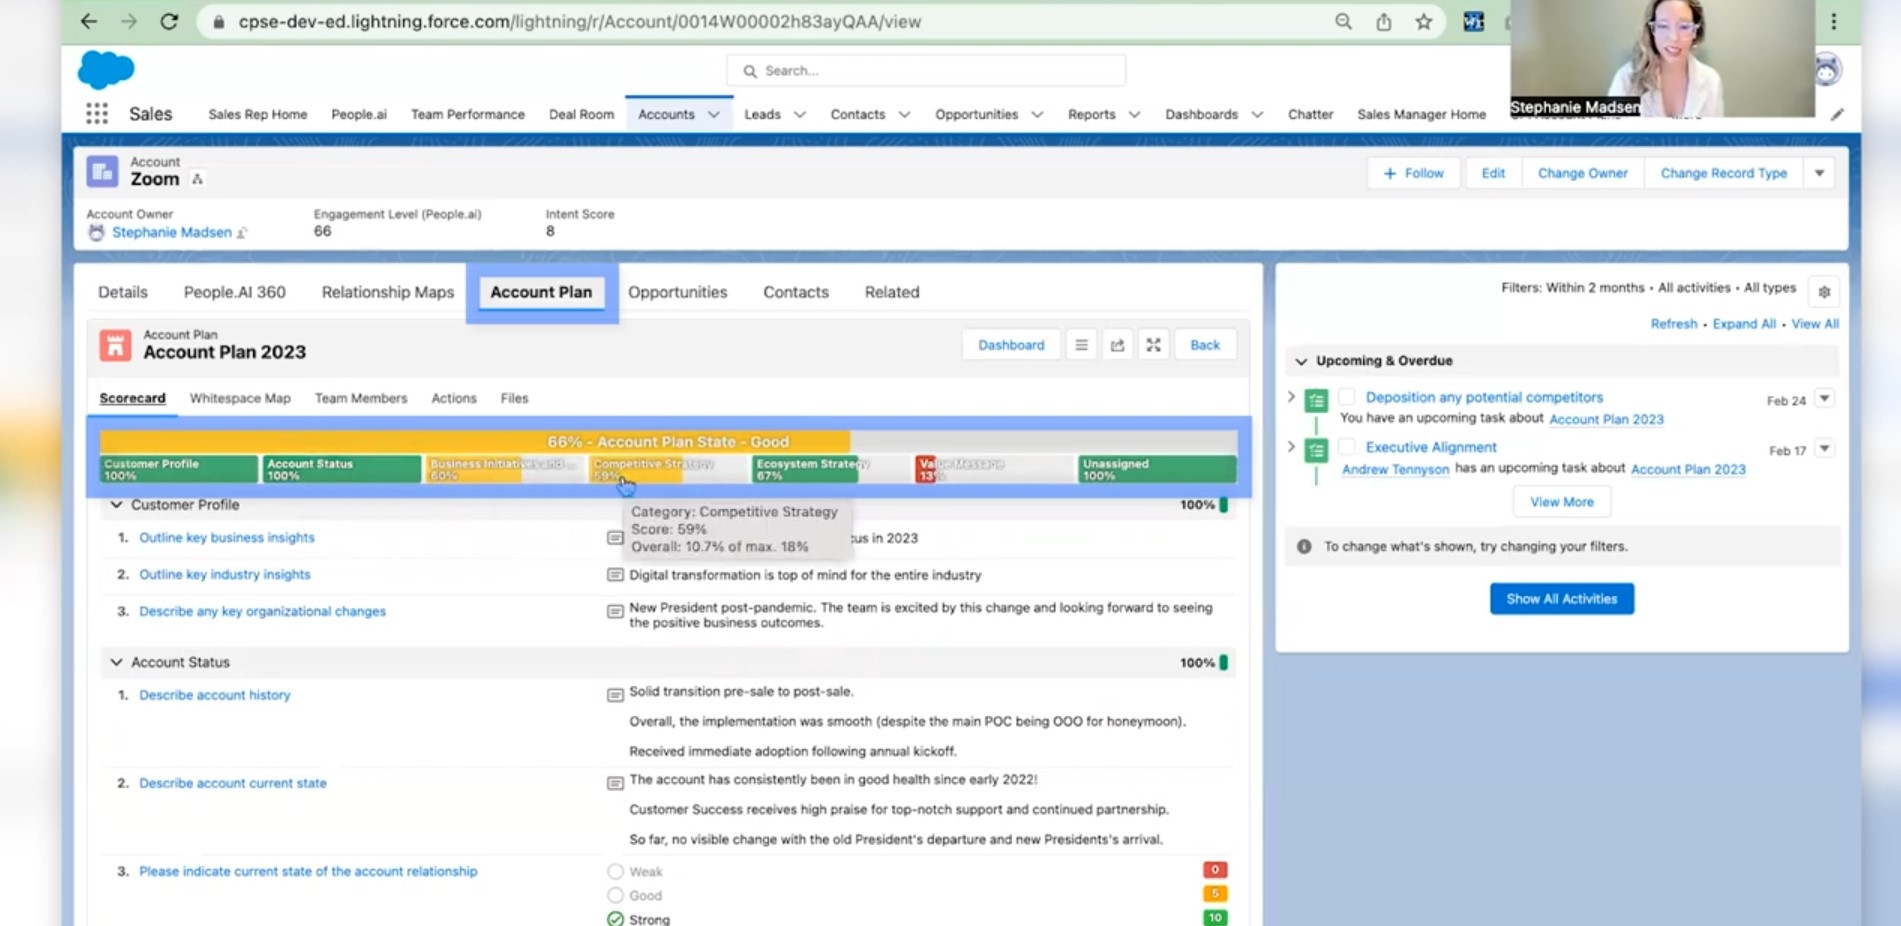1901x926 pixels.
Task: Expand the Deposition any potential competitors task details
Action: pos(1291,397)
